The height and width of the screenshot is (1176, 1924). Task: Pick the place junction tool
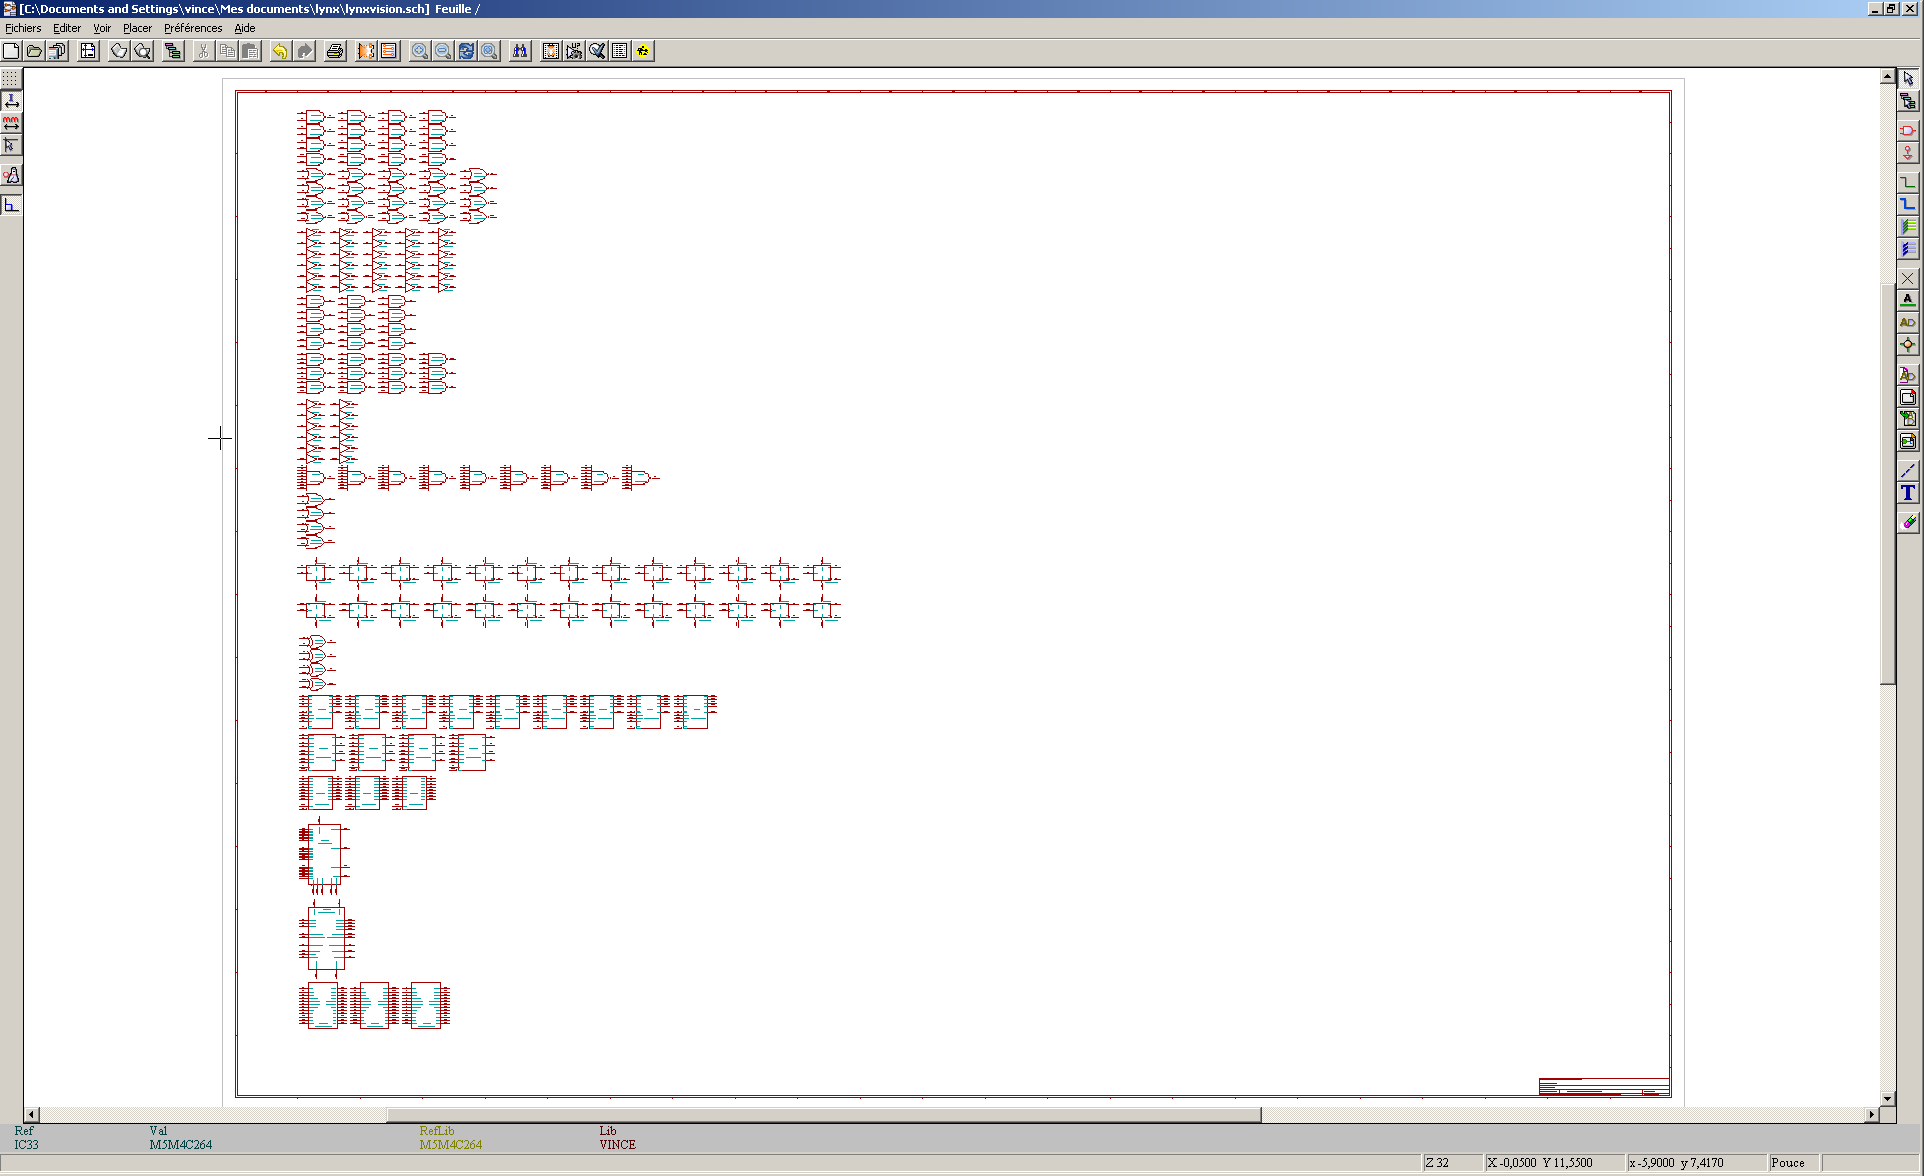(1908, 345)
